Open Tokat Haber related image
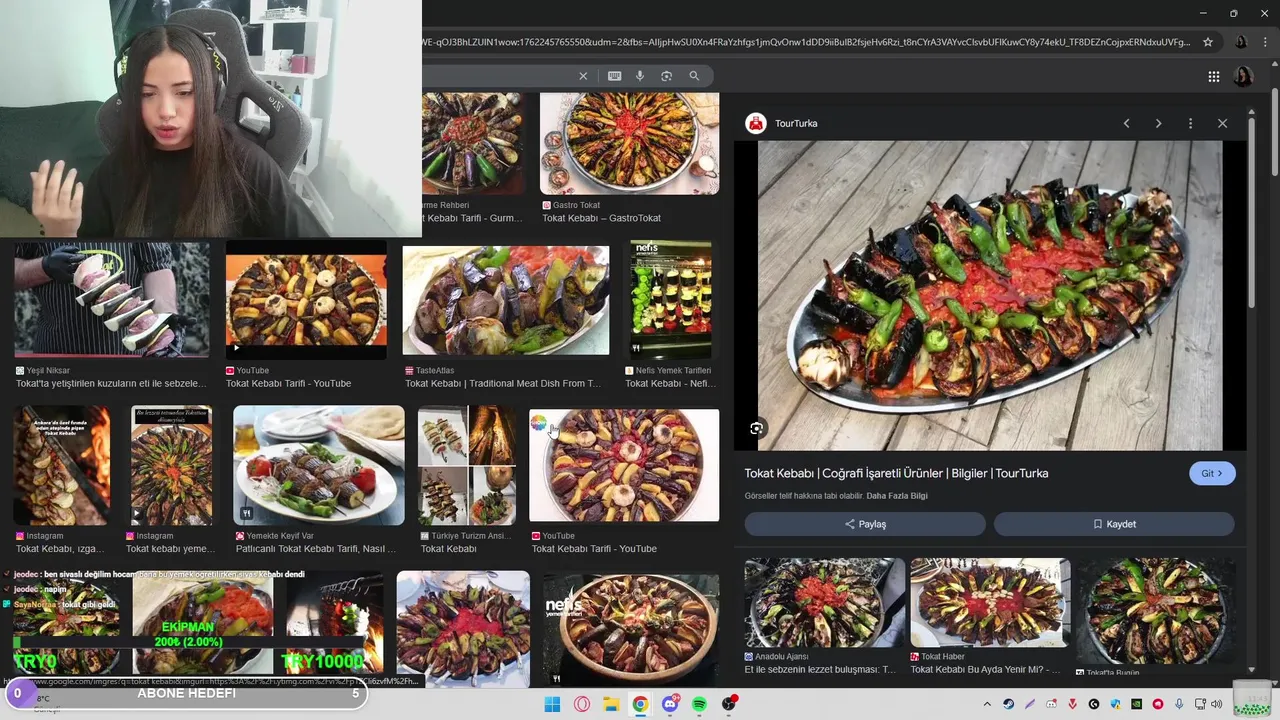Screen dimensions: 1280x720 click(990, 603)
